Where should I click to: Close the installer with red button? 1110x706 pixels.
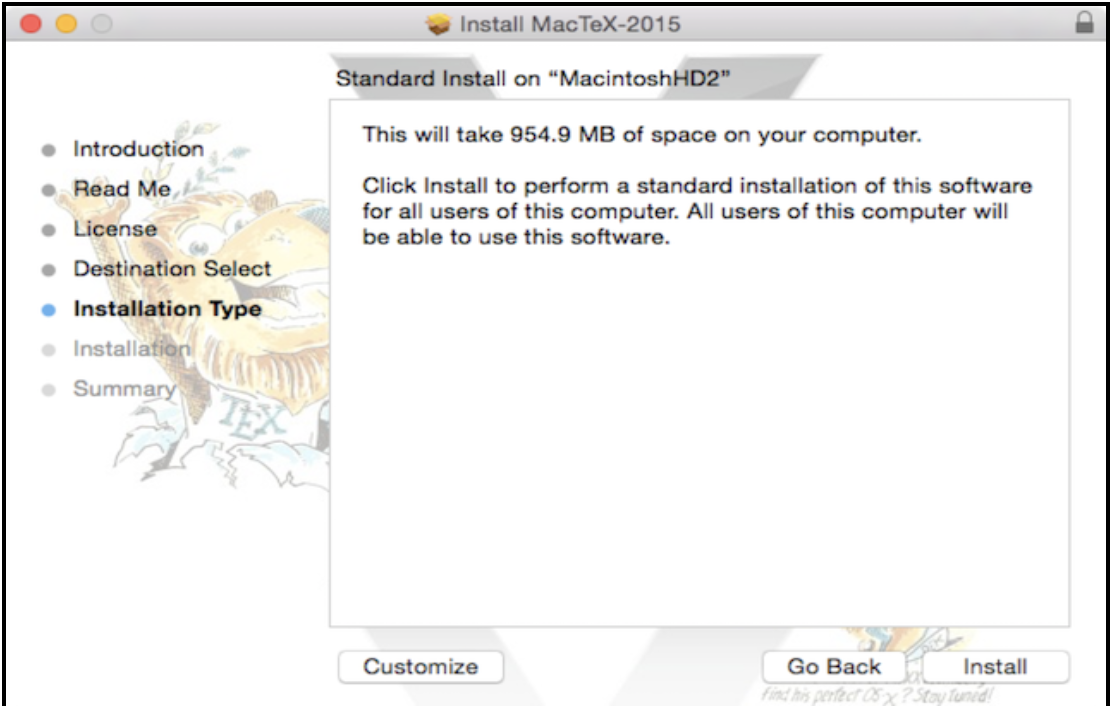(31, 24)
